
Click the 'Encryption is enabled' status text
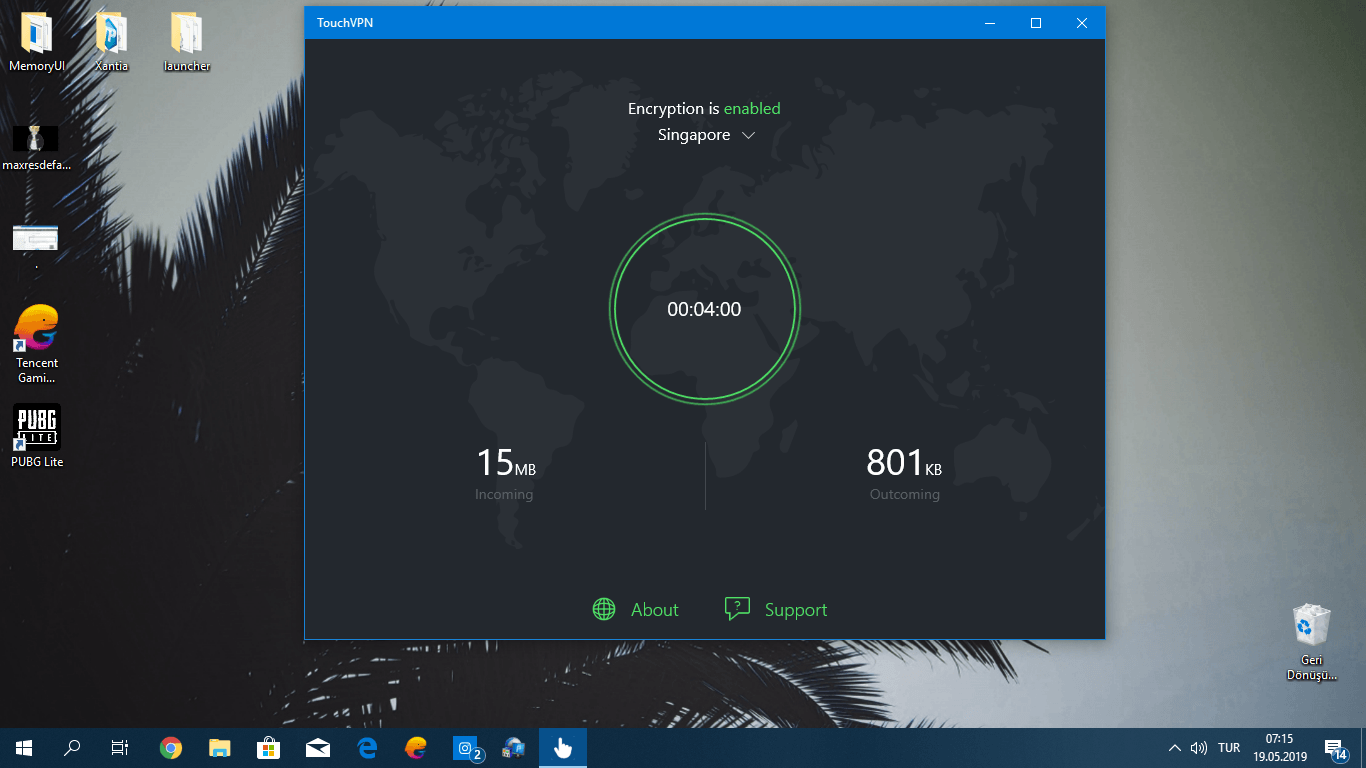click(x=704, y=109)
